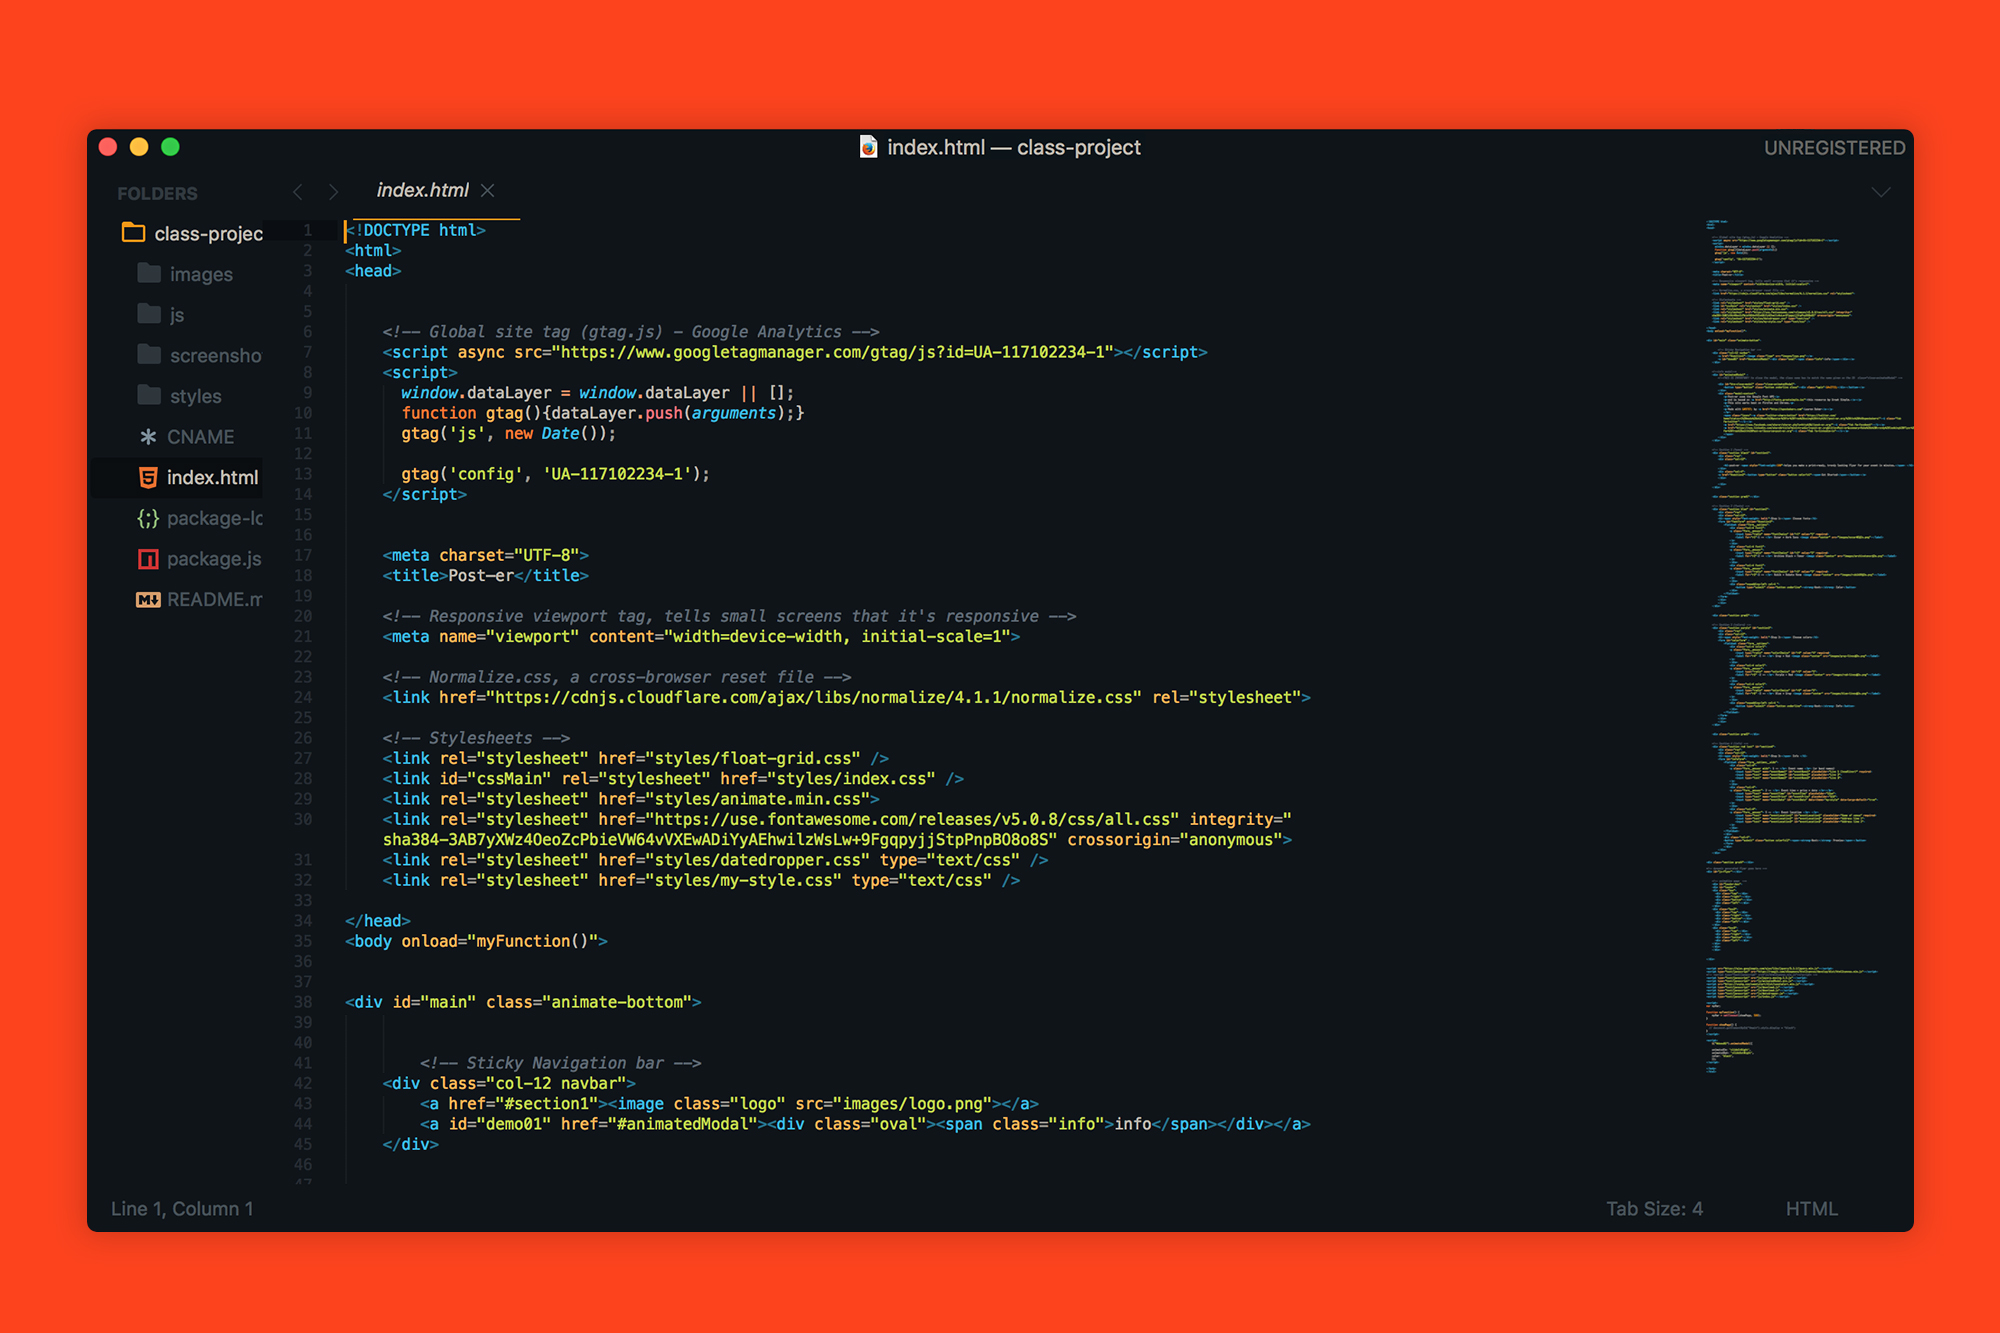Close the index.html tab
The image size is (2000, 1333).
pyautogui.click(x=488, y=190)
